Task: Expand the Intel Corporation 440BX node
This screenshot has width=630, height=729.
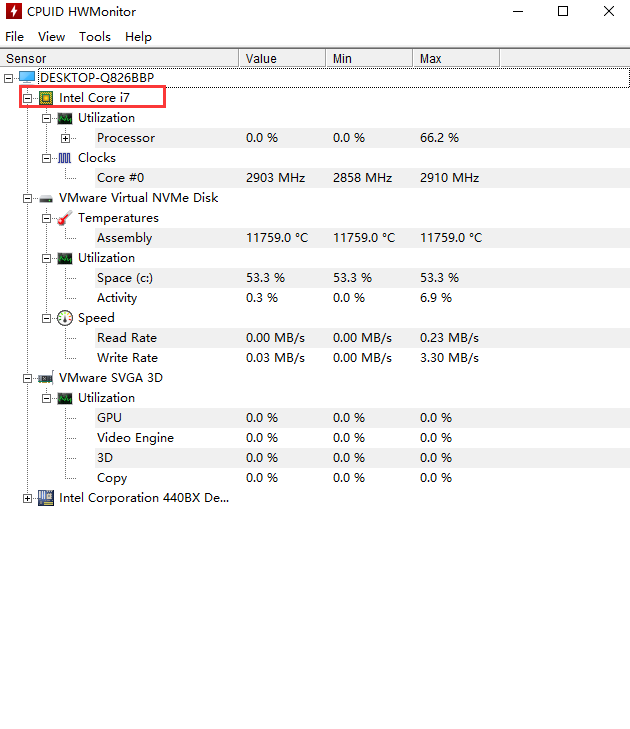Action: pyautogui.click(x=28, y=498)
